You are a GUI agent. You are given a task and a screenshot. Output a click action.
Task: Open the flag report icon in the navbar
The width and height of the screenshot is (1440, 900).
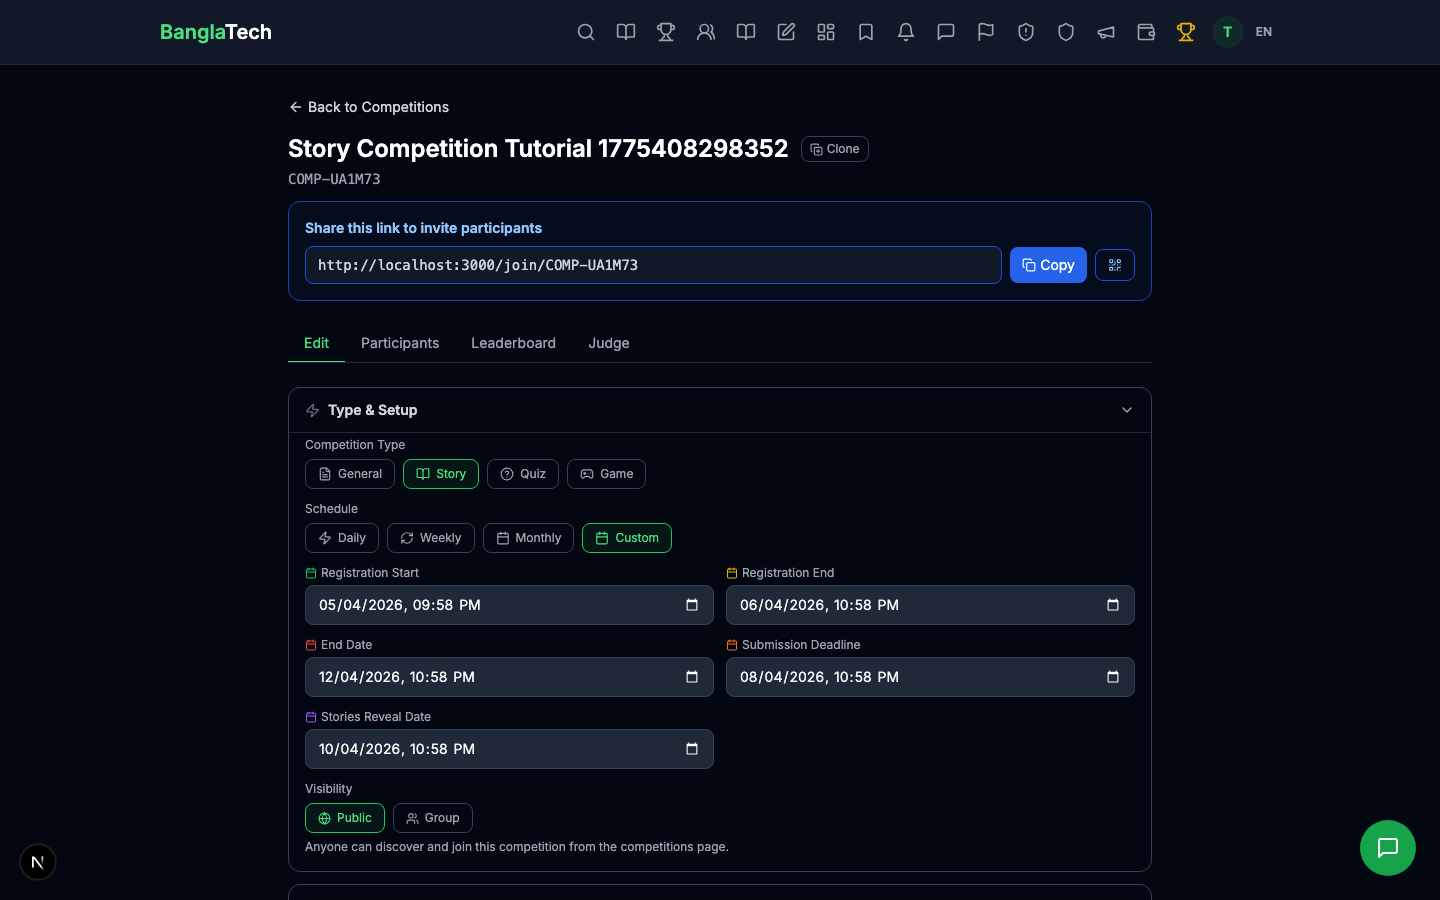(986, 32)
